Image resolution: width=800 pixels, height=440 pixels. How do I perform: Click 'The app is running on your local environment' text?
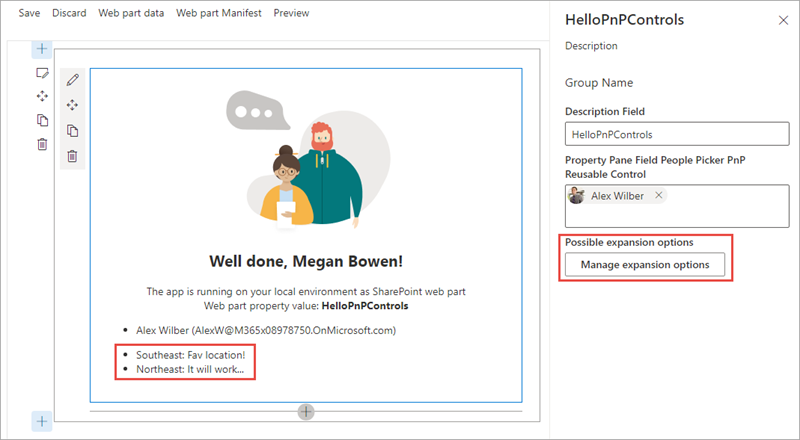[306, 291]
